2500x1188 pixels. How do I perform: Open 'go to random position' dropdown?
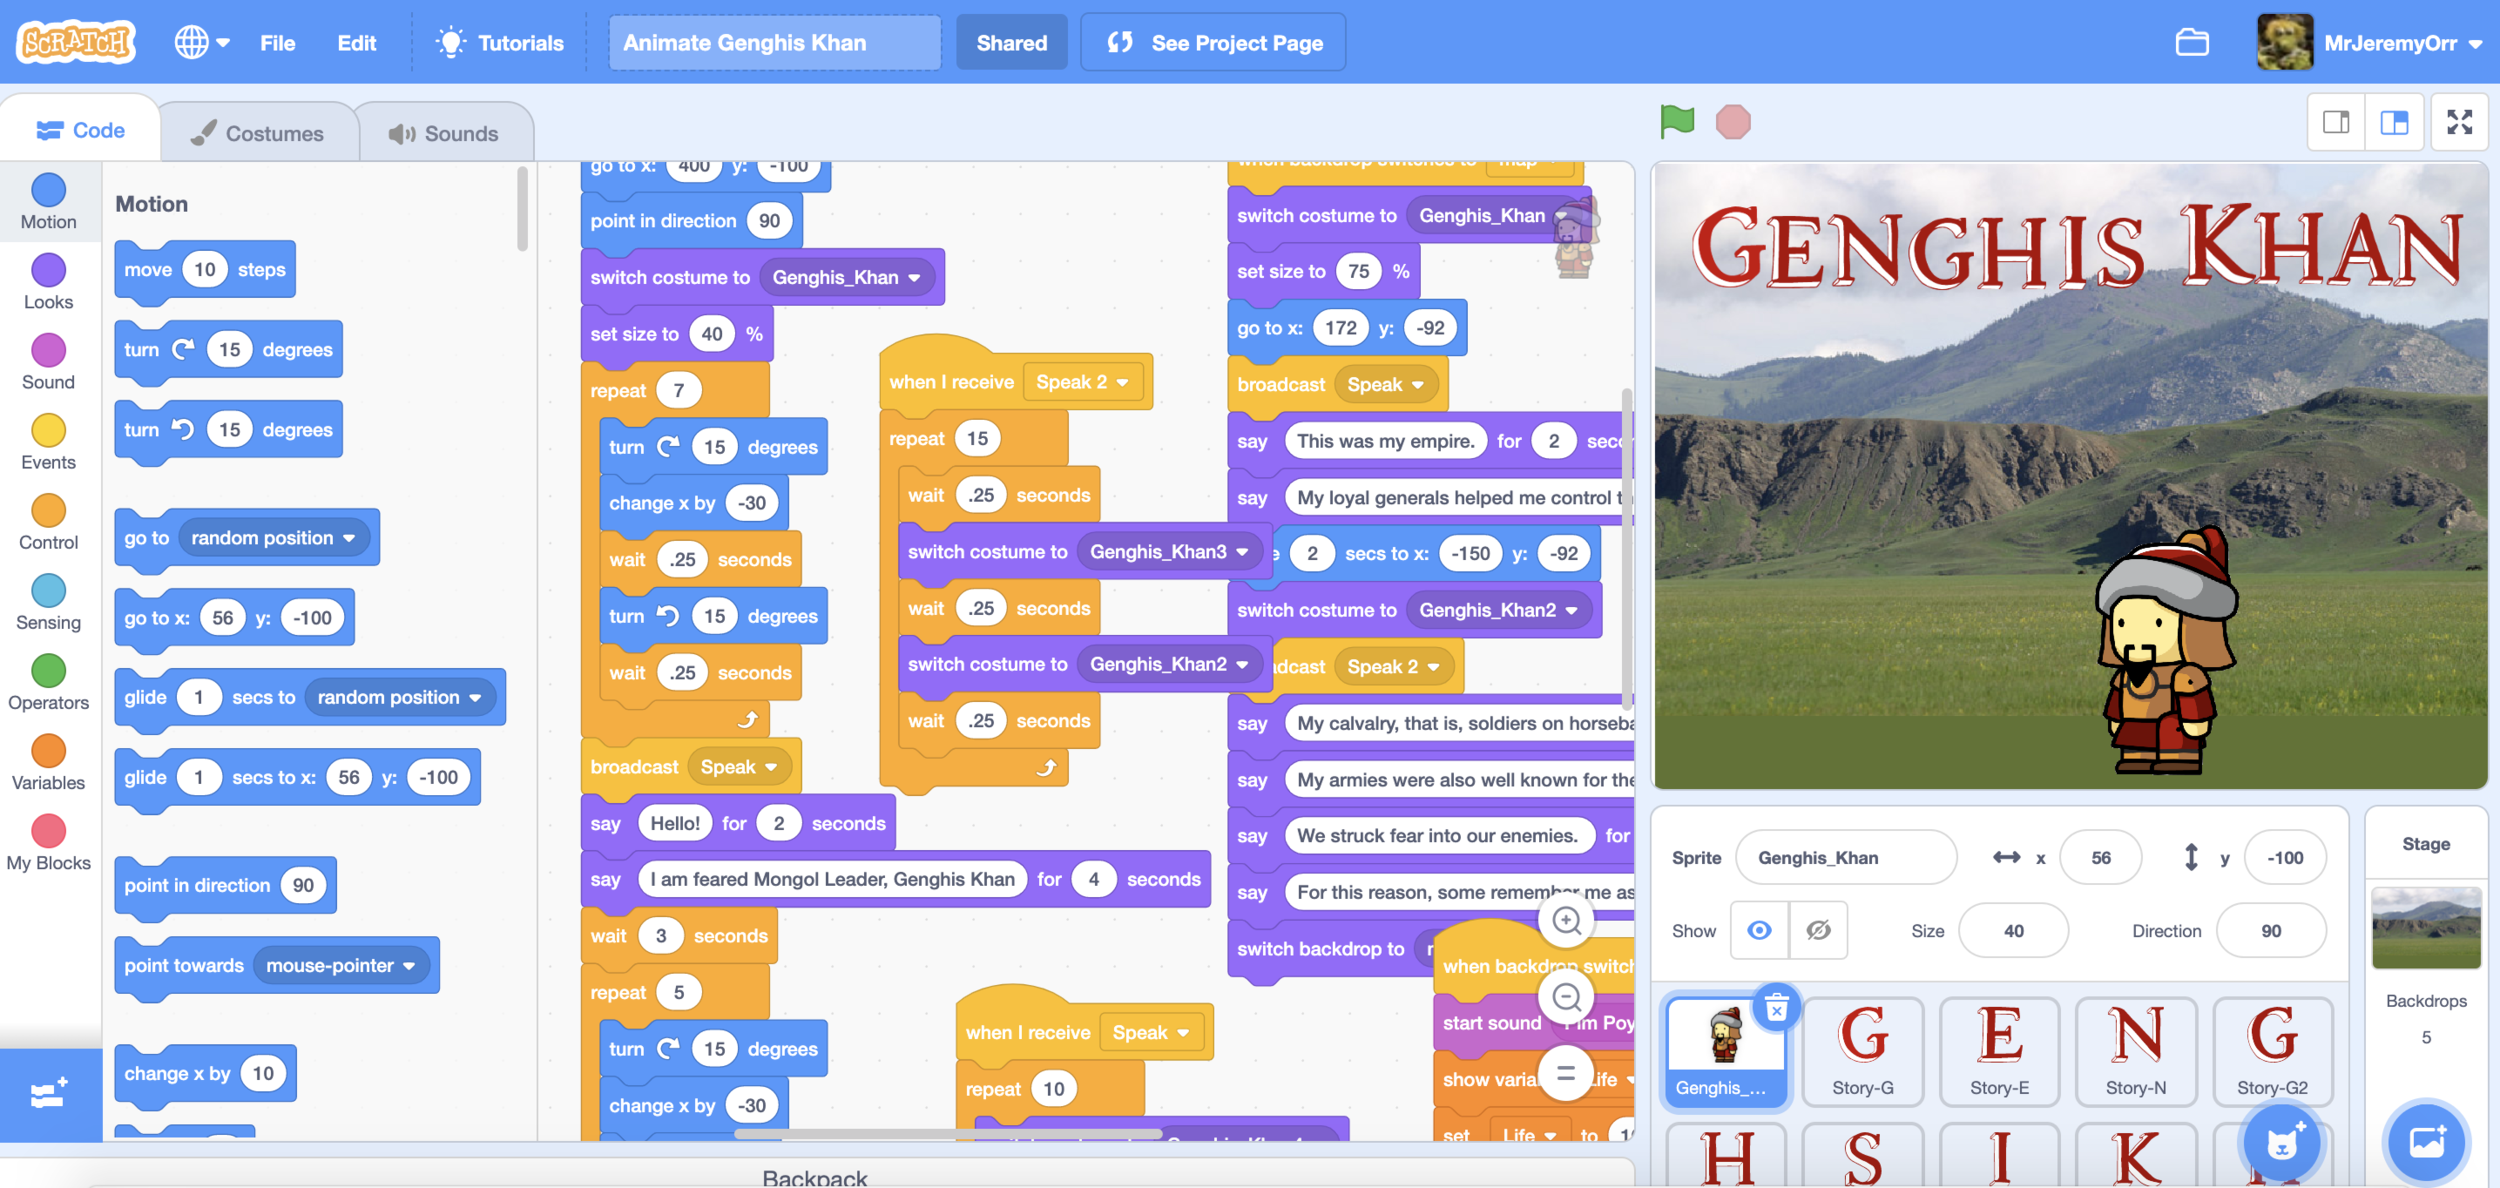pos(349,538)
